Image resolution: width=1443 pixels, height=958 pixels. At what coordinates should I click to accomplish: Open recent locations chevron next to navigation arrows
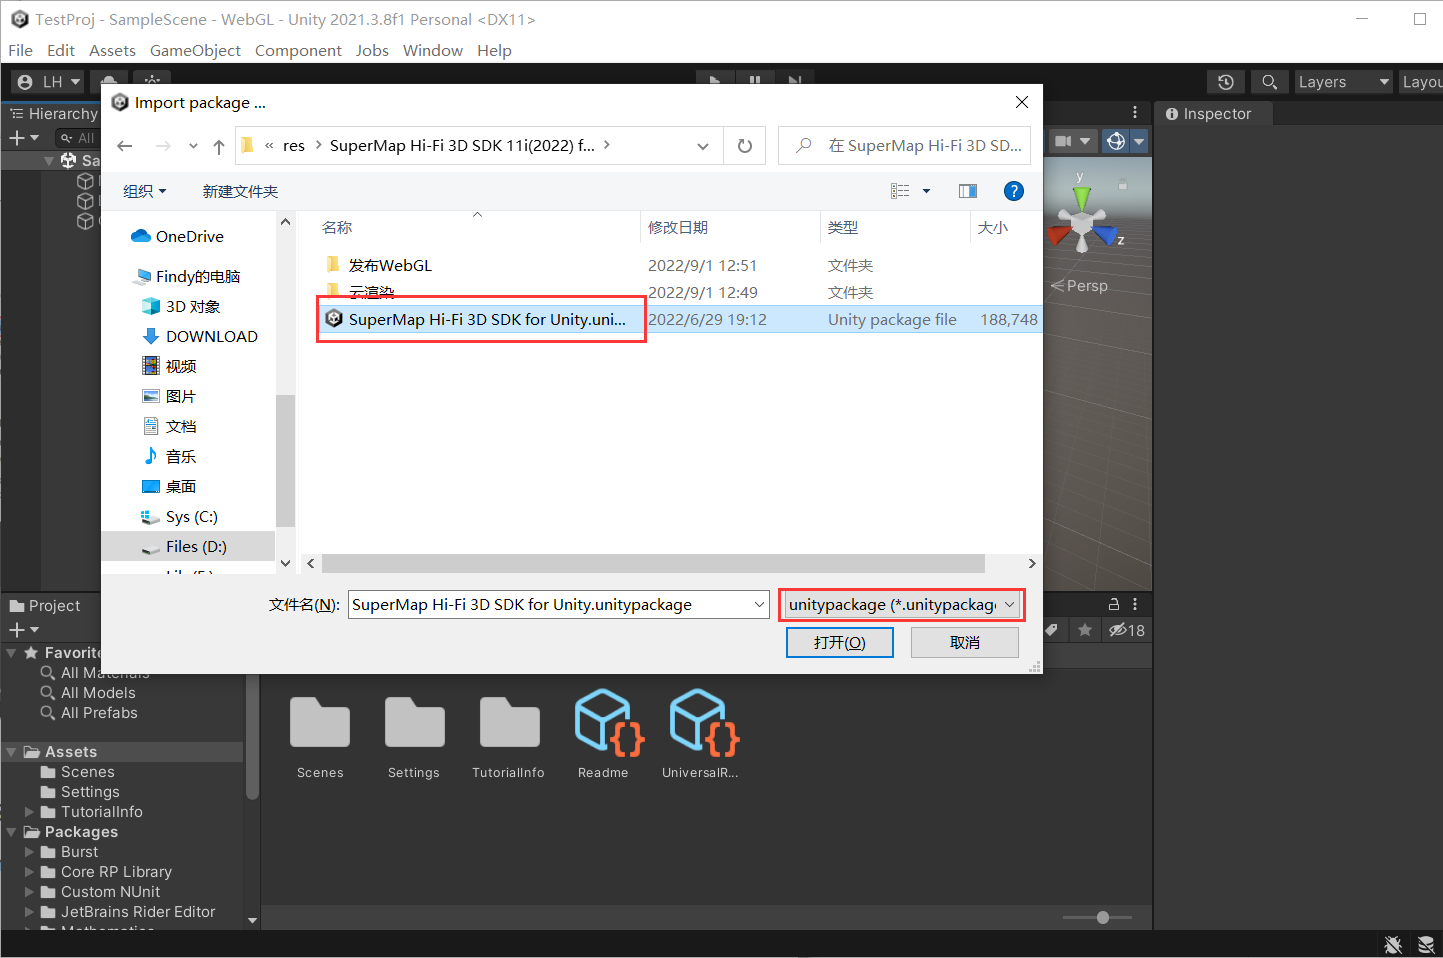pyautogui.click(x=193, y=146)
